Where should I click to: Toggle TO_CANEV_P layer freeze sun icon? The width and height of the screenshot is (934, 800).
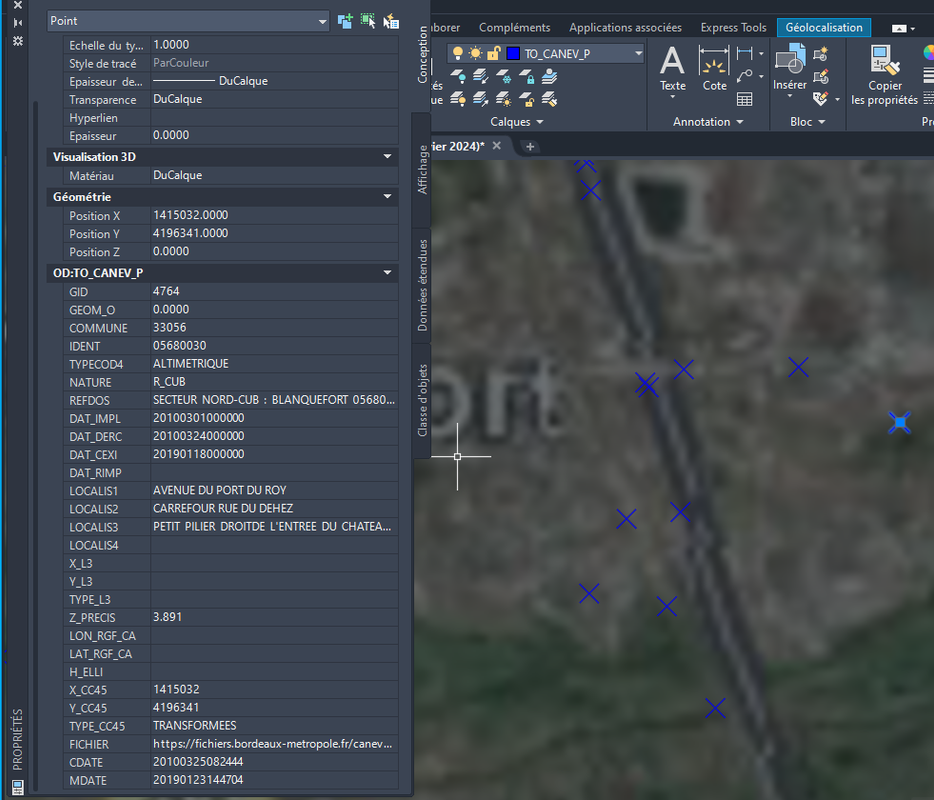pyautogui.click(x=475, y=54)
